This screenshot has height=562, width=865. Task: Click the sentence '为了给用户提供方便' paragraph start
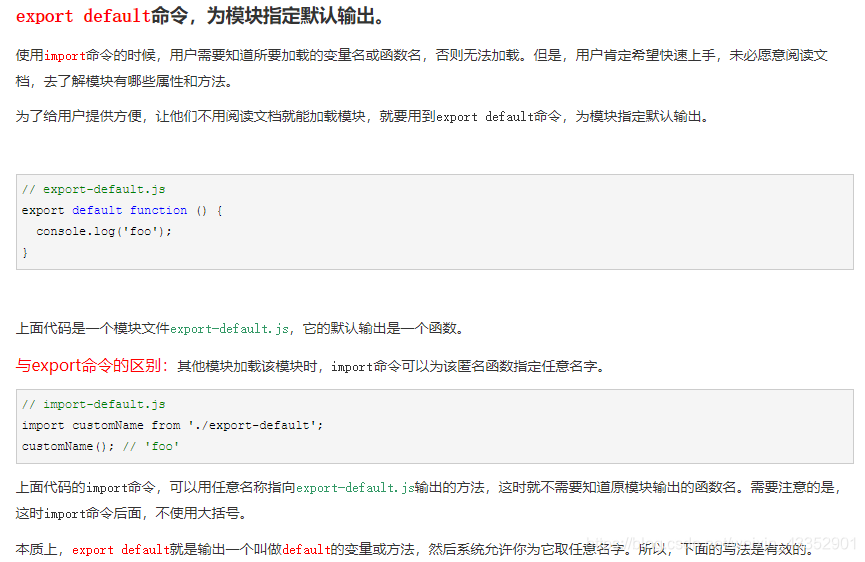[79, 117]
